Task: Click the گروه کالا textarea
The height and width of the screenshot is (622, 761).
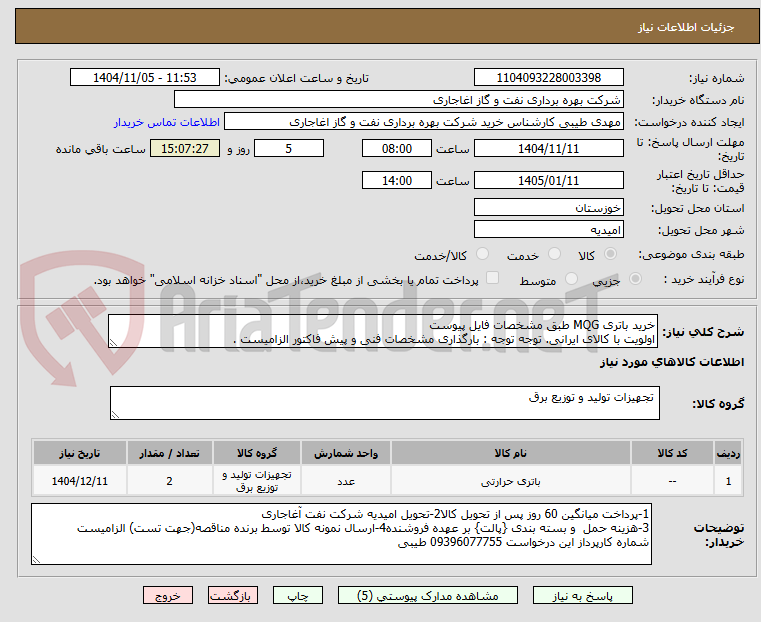Action: (385, 403)
